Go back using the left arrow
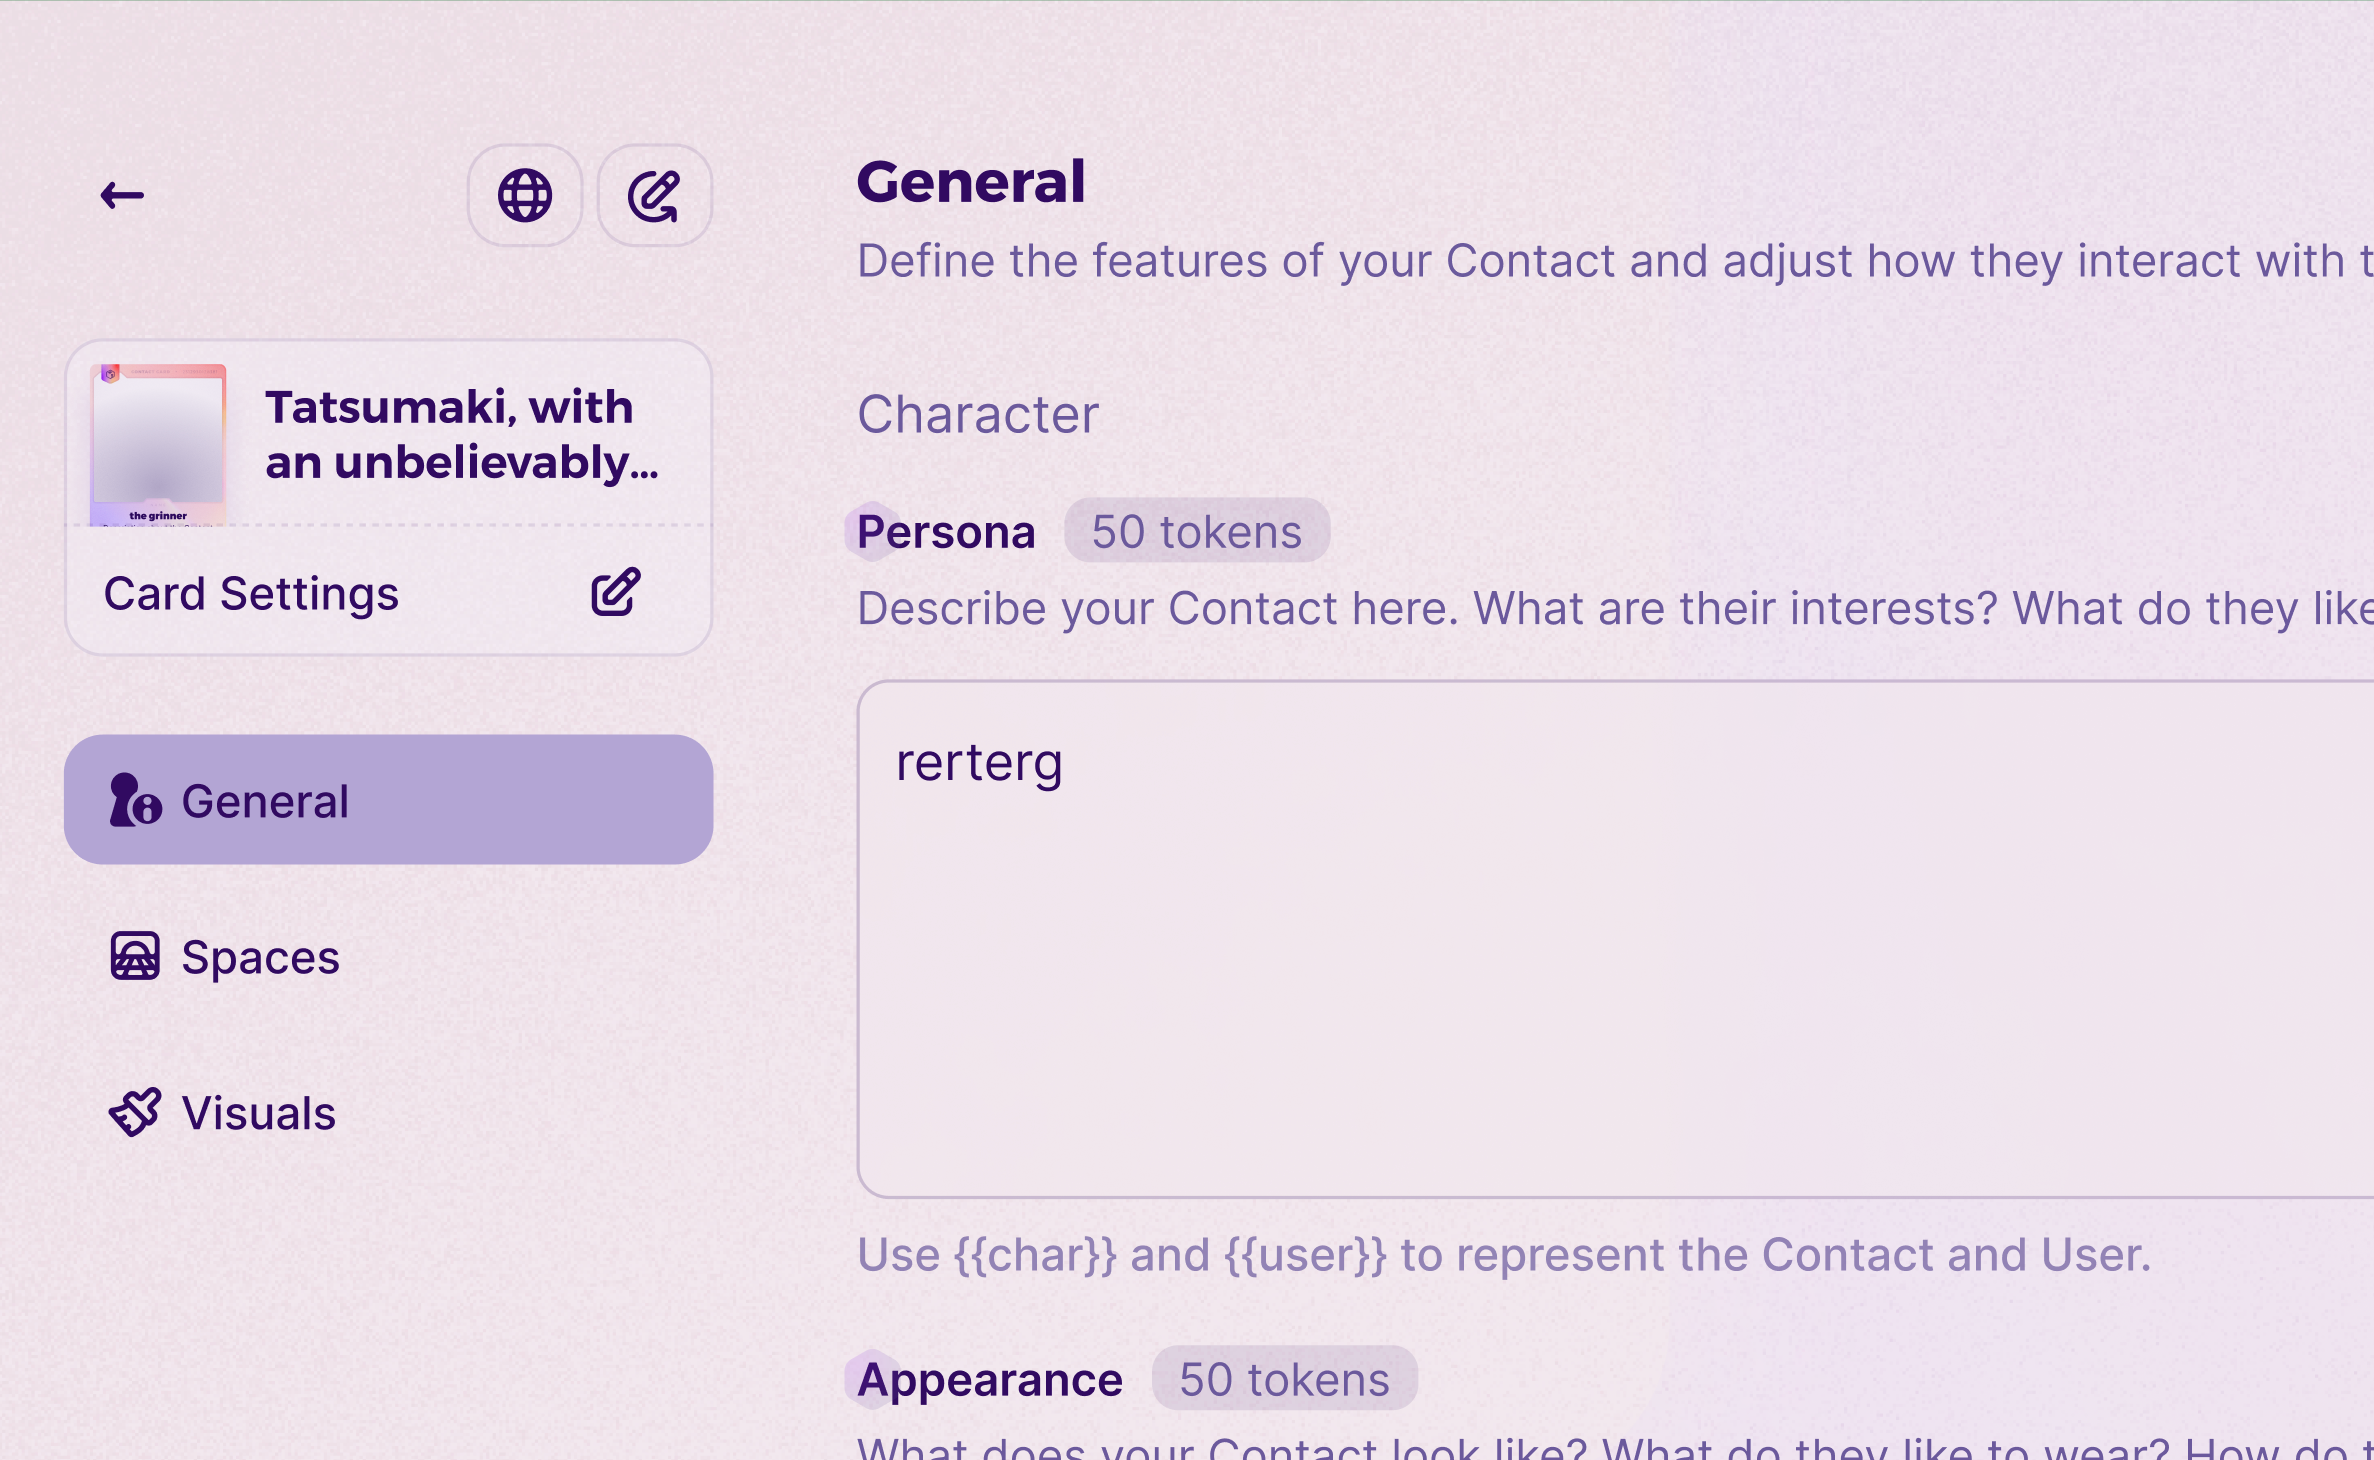 (122, 195)
